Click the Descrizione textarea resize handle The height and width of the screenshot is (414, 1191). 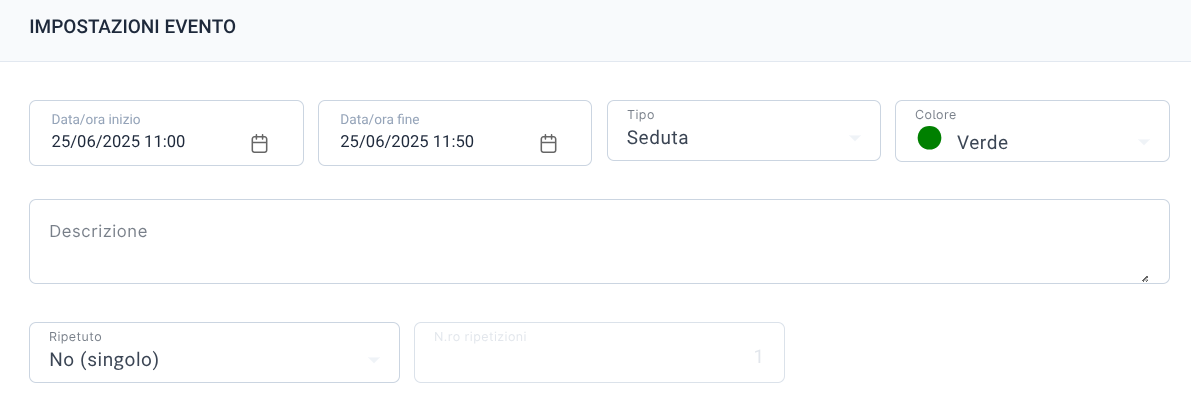coord(1144,279)
